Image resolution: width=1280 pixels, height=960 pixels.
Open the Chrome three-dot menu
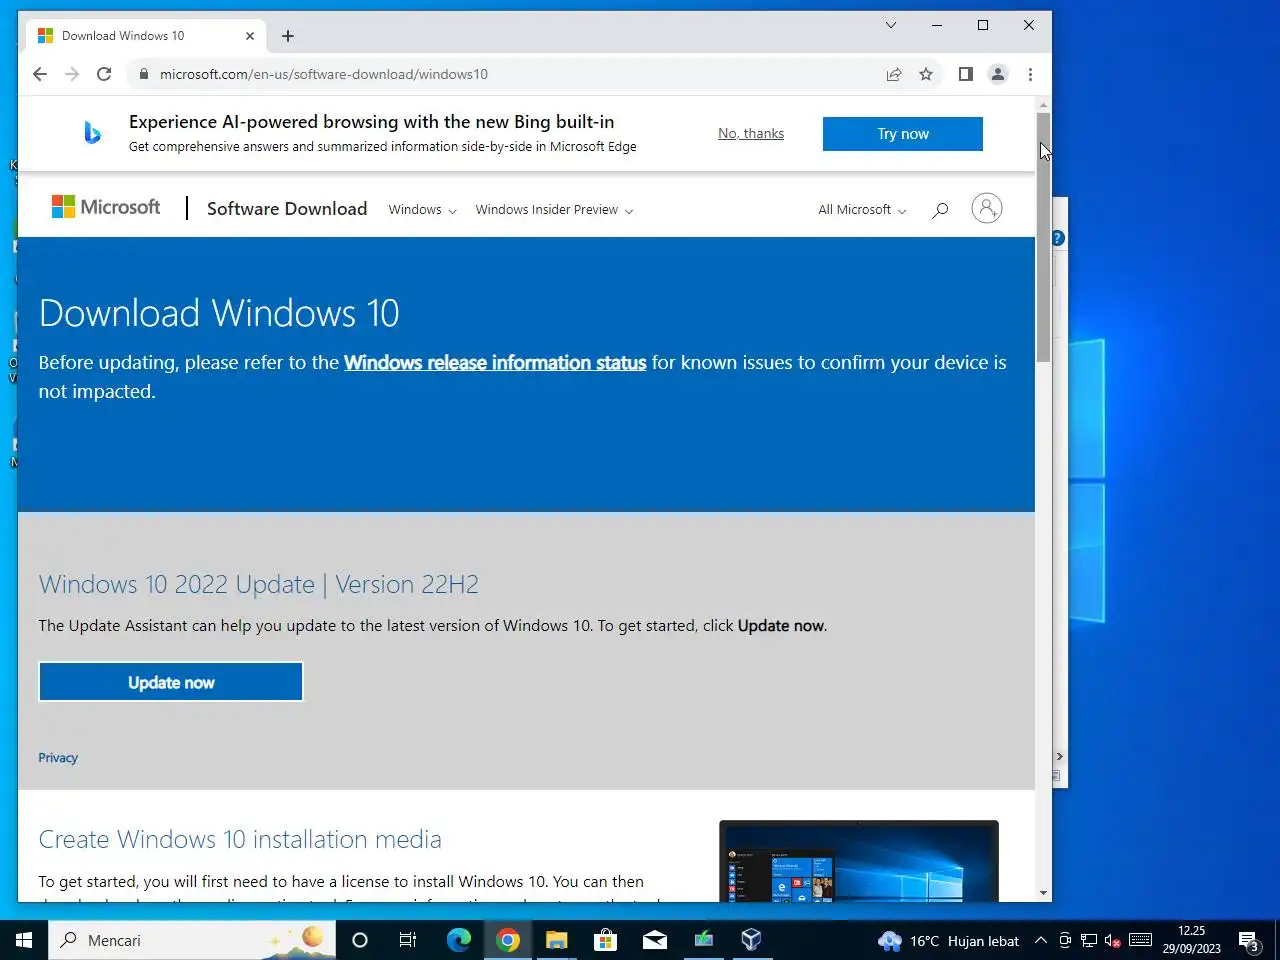(x=1030, y=74)
